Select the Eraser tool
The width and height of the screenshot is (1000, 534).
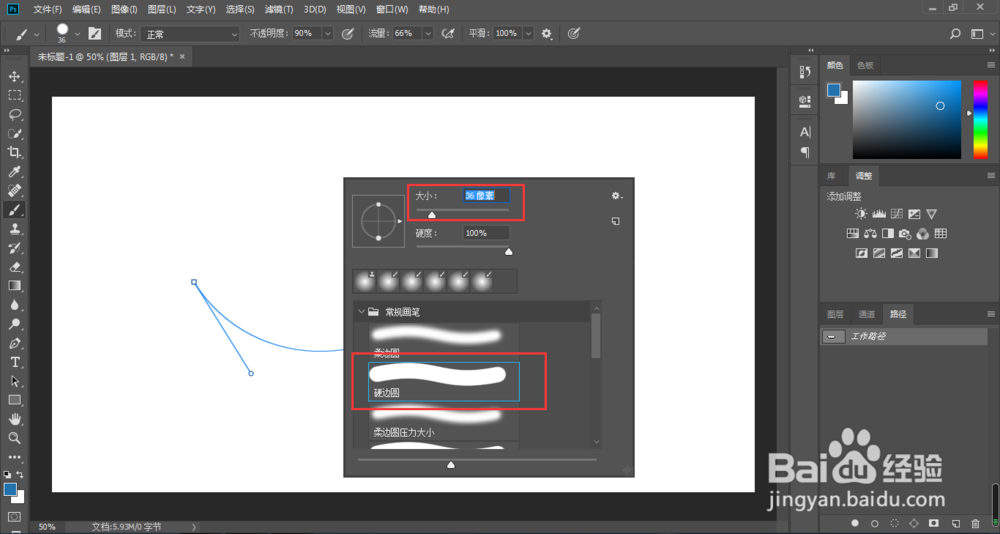[x=15, y=267]
